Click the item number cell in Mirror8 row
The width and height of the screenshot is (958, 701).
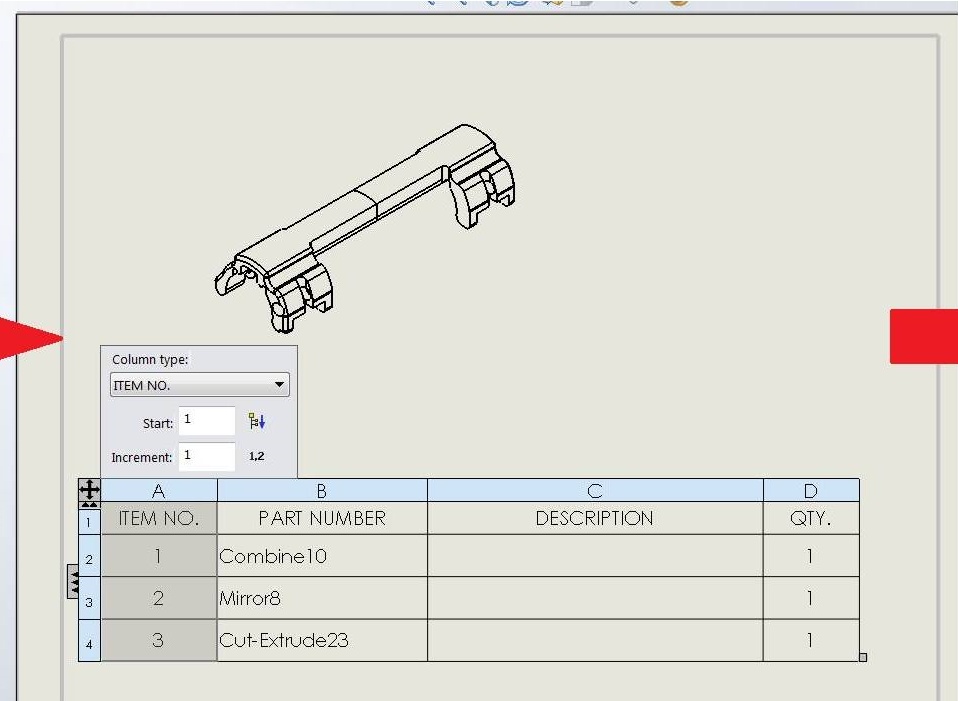[159, 598]
